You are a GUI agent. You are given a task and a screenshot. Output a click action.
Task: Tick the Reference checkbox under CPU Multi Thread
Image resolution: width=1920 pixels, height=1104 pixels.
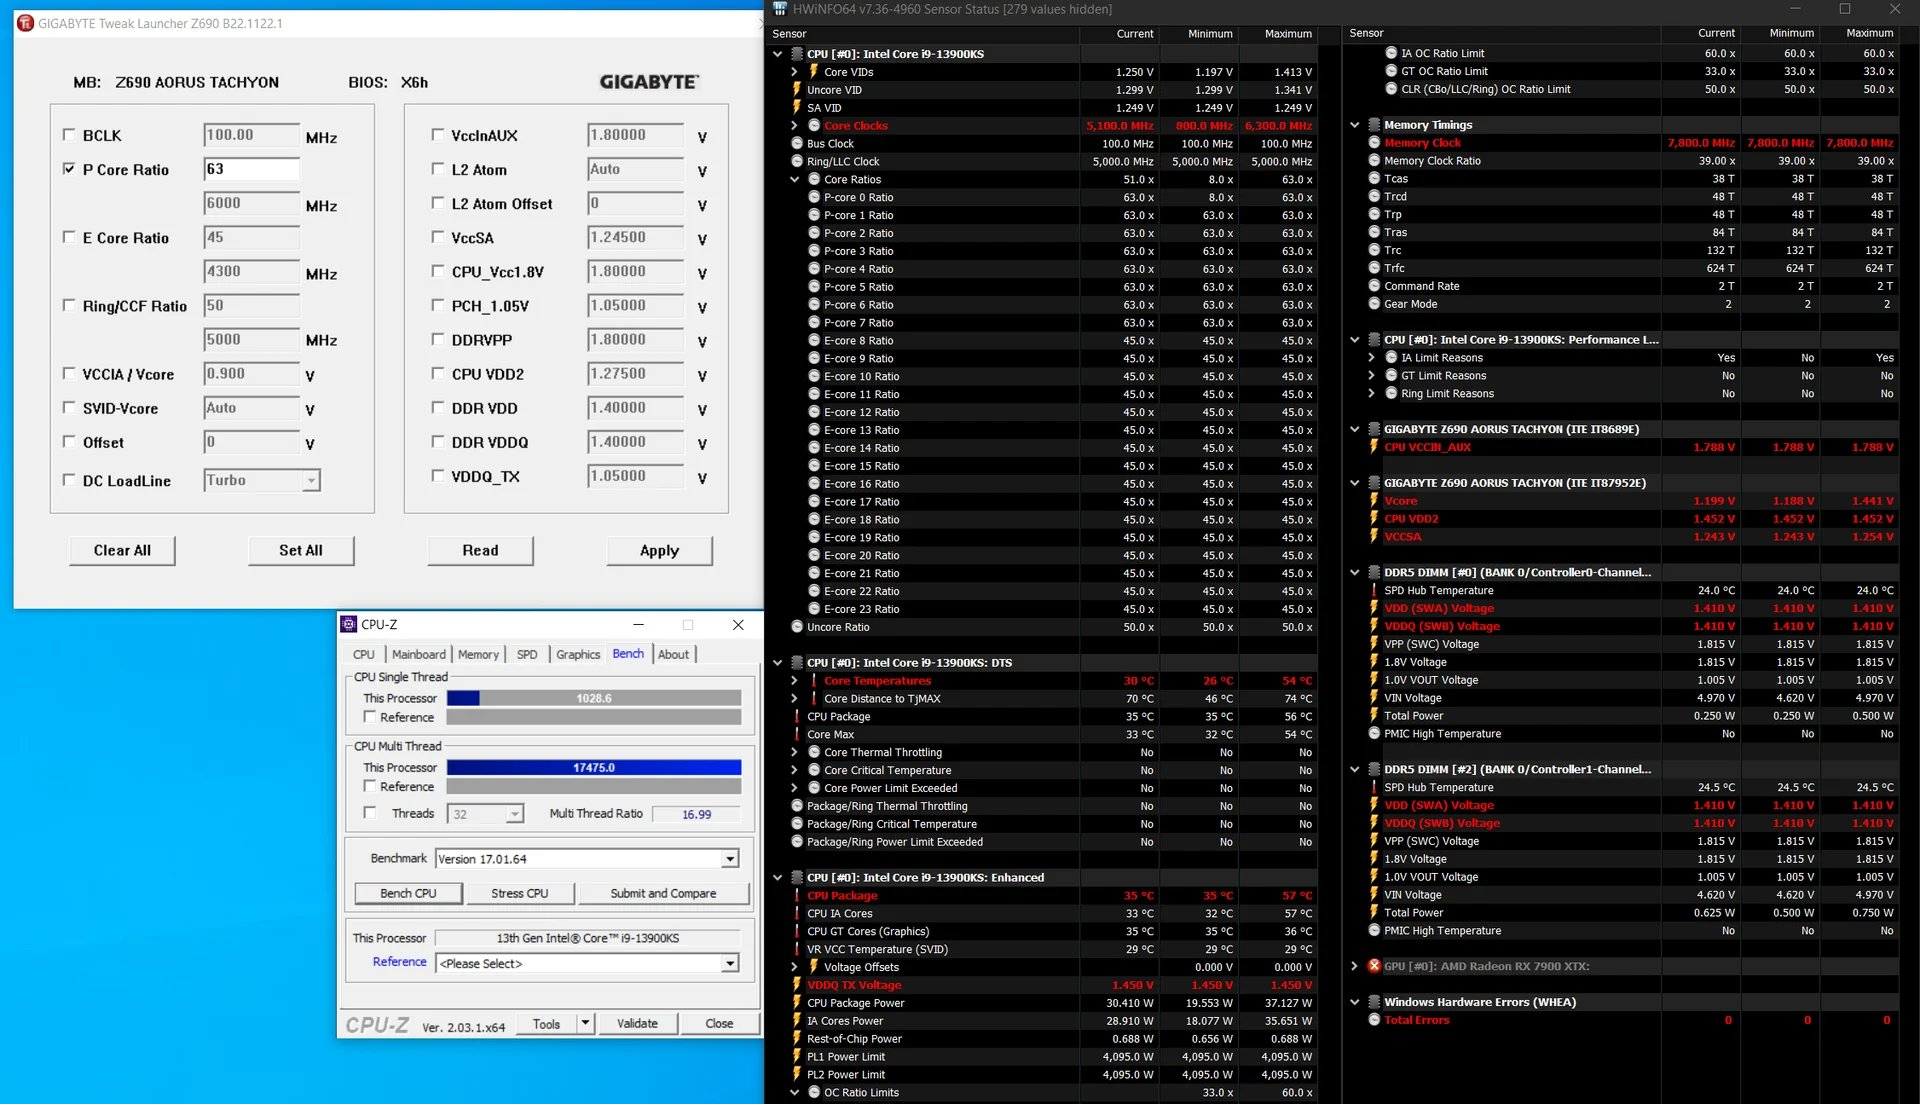pos(370,787)
